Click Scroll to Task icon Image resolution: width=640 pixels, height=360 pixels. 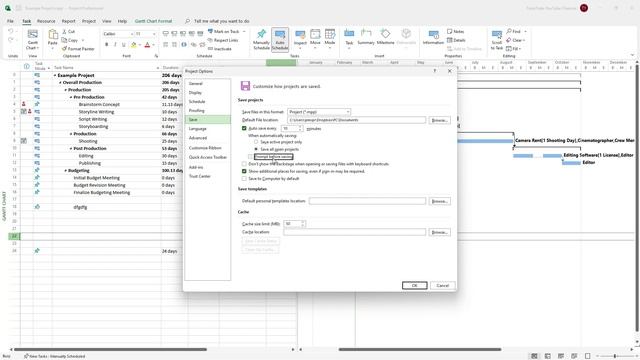click(497, 39)
